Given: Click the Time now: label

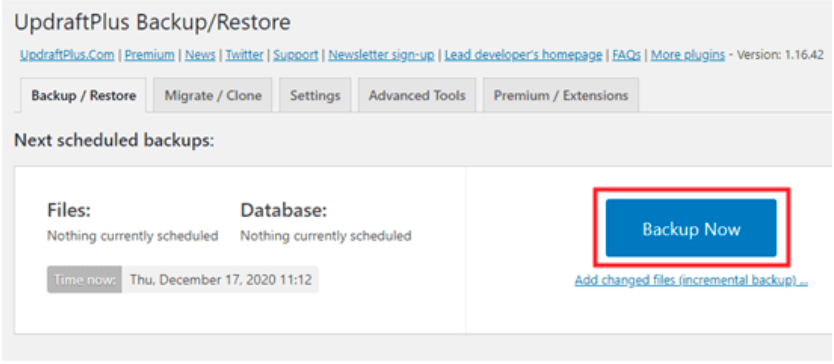Looking at the screenshot, I should [x=85, y=279].
